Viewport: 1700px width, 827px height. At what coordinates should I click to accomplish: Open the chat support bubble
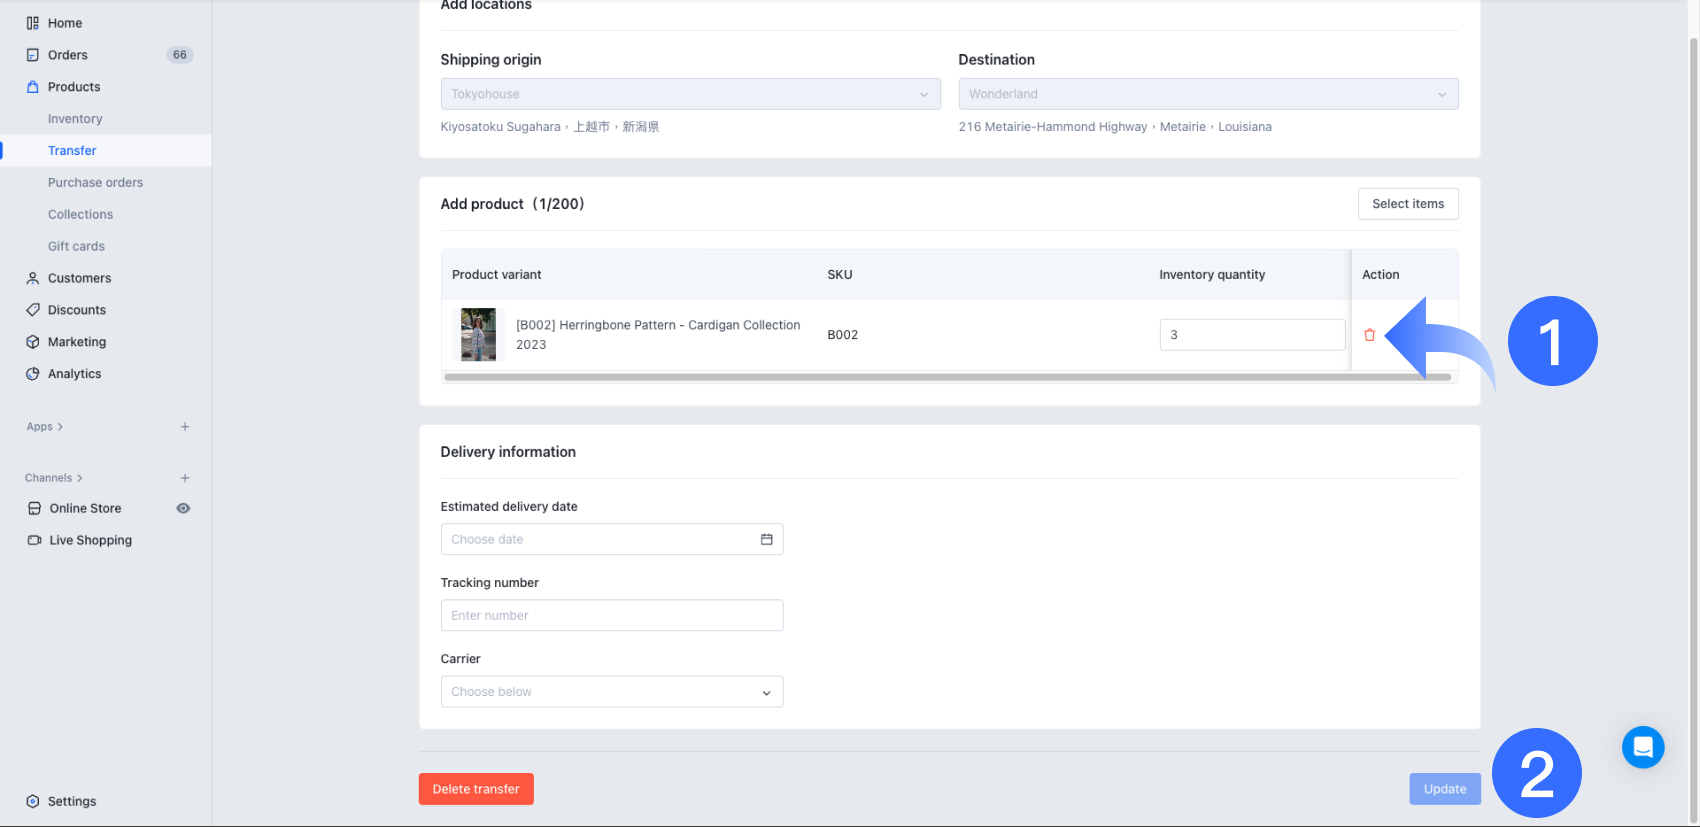1642,747
